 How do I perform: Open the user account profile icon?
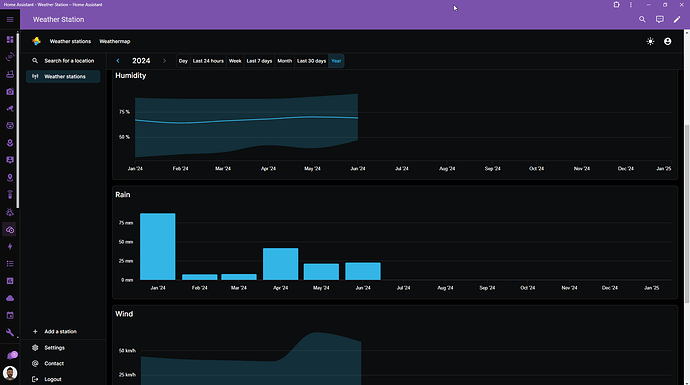(668, 41)
